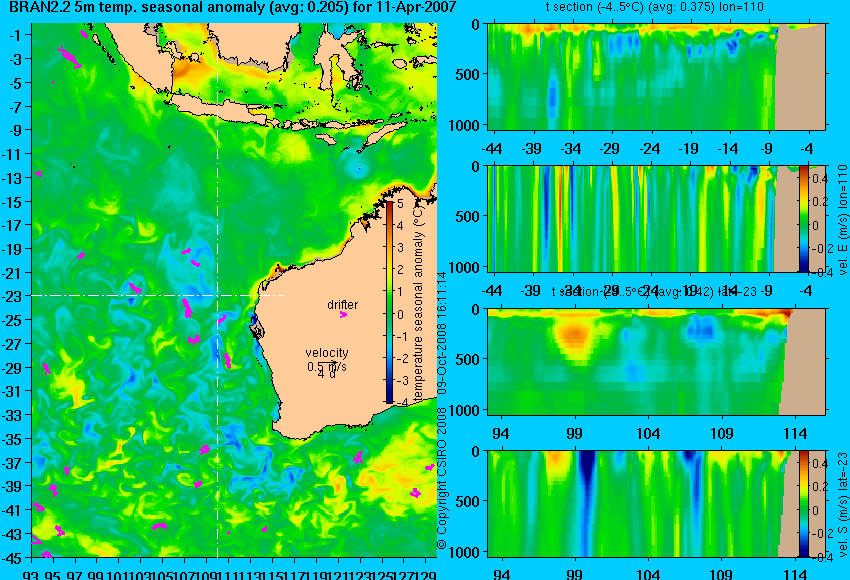Click the value 5 on the temperature anomaly colorbar

click(400, 204)
